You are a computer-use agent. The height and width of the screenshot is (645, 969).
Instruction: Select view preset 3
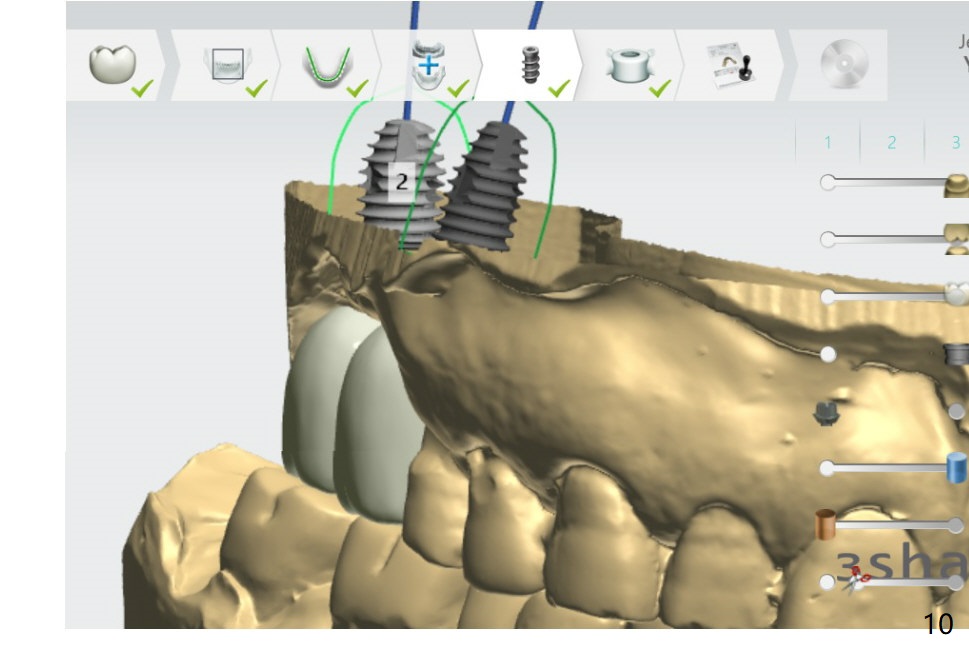click(954, 143)
